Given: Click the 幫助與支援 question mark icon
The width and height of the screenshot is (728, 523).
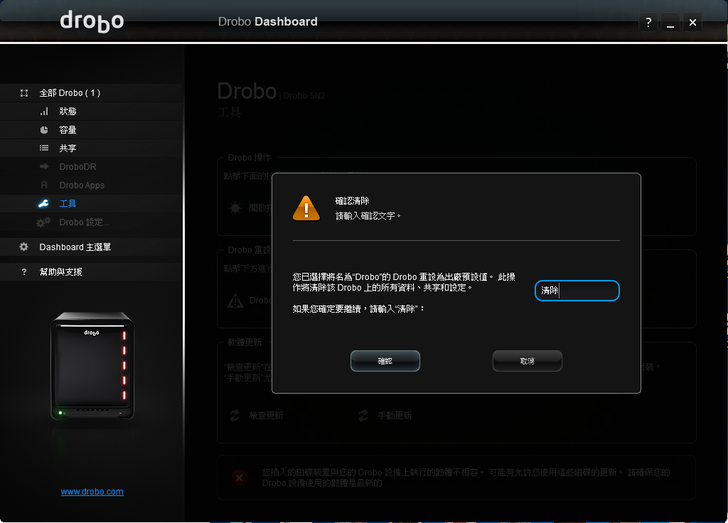Looking at the screenshot, I should click(x=24, y=272).
